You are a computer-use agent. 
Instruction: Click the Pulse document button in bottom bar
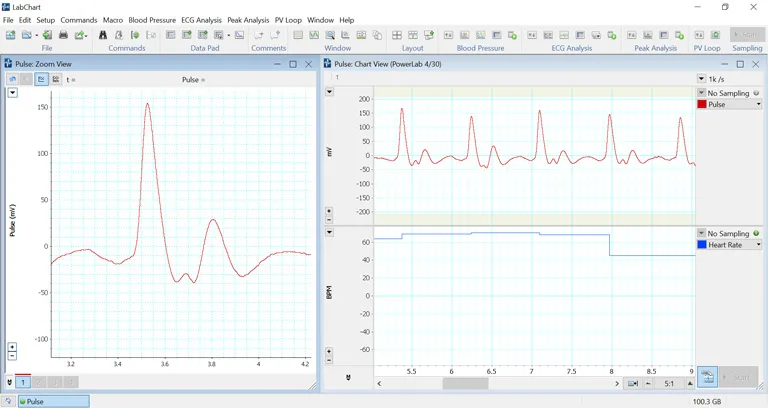click(x=52, y=401)
